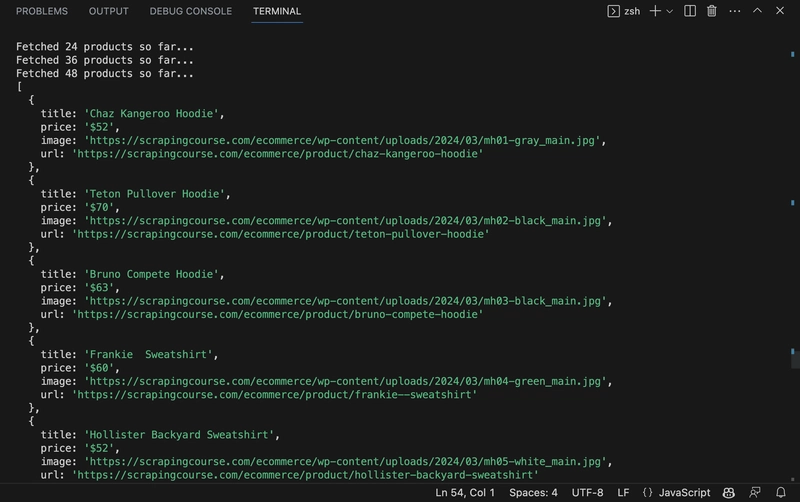Select UTF-8 encoding in status bar

587,493
